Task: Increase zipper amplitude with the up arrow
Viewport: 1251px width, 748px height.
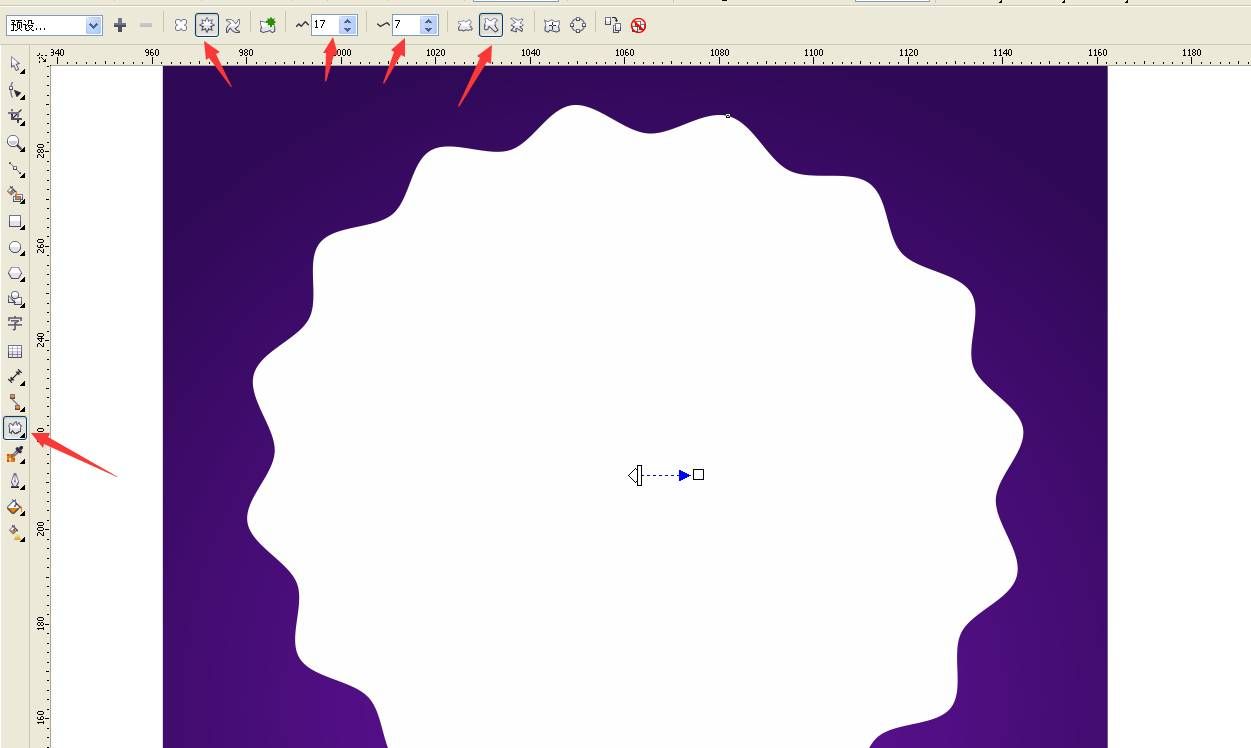Action: tap(348, 20)
